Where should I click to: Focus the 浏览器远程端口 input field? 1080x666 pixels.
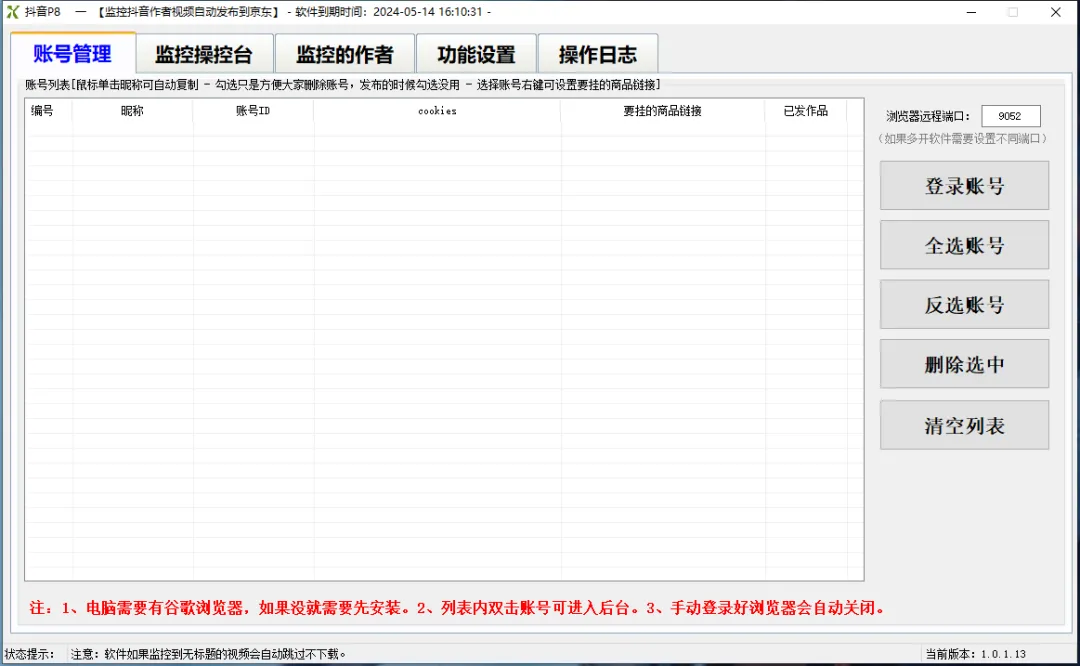(1010, 116)
